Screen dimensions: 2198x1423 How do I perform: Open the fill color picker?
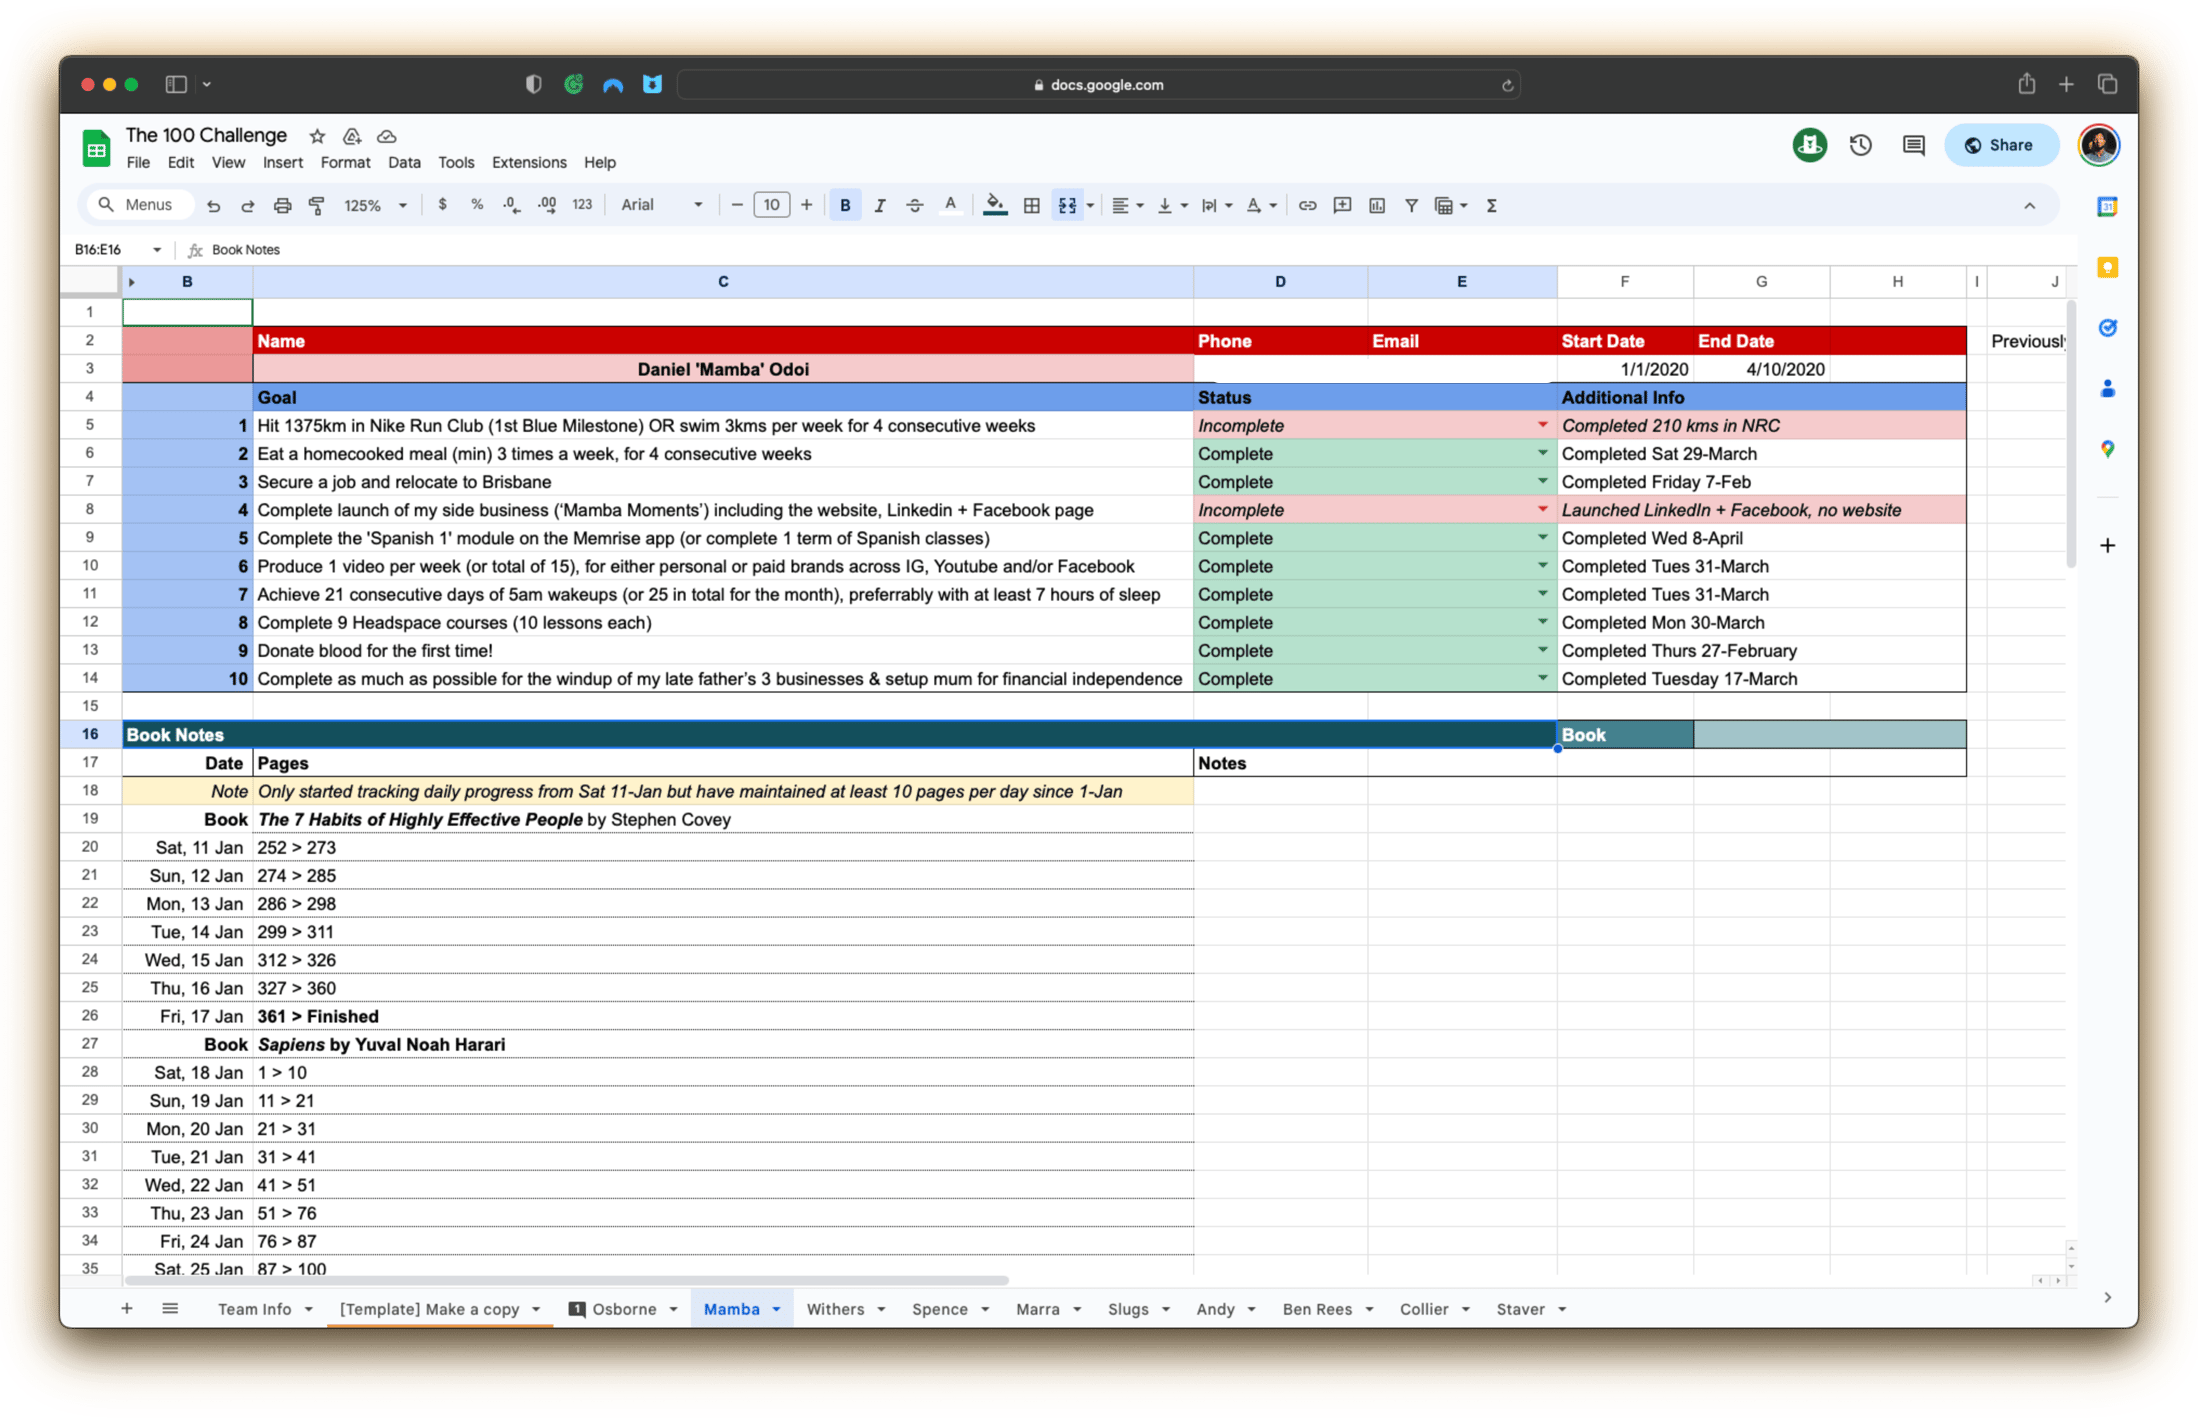pos(994,205)
